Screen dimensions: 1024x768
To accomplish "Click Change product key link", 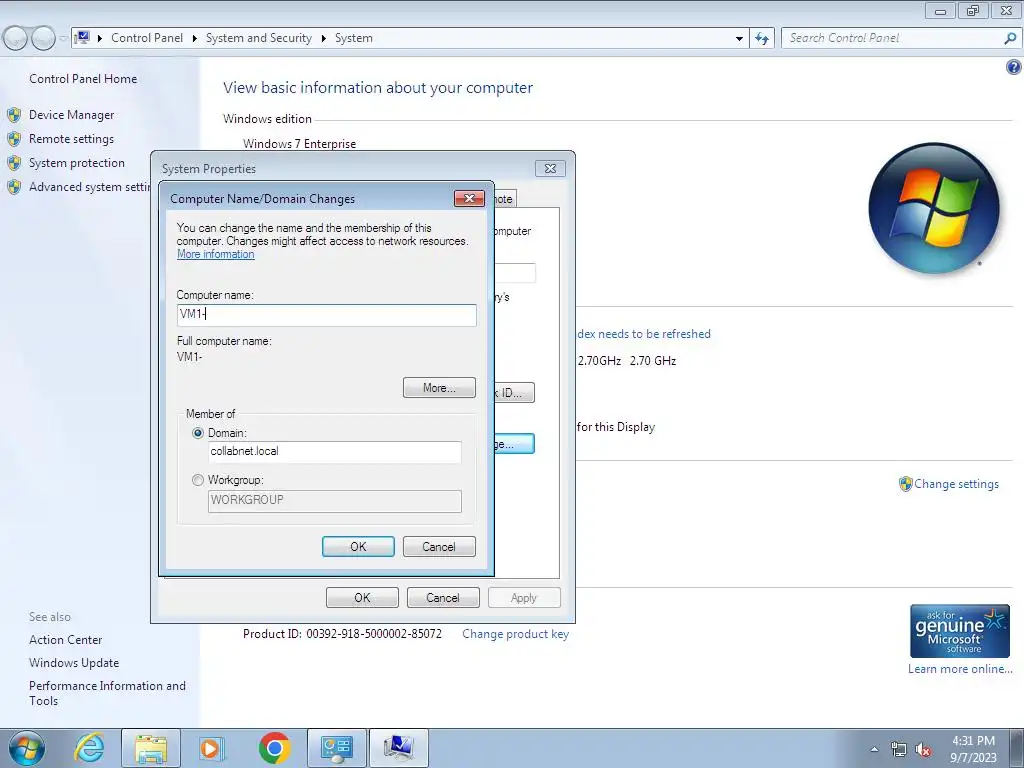I will click(x=515, y=634).
